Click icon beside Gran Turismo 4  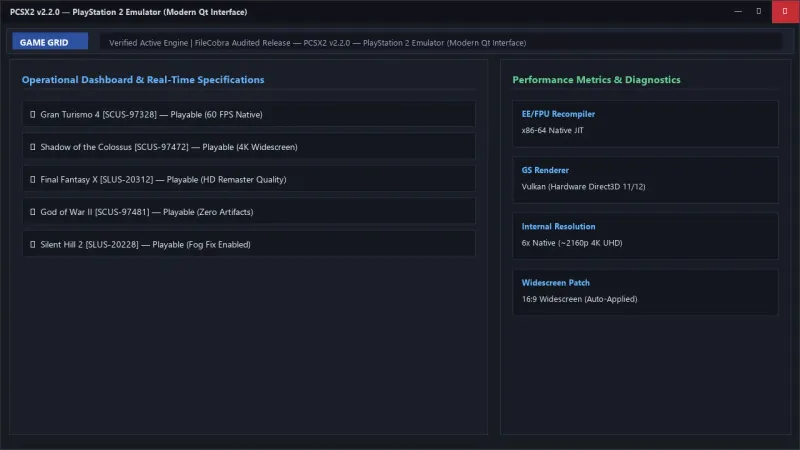pyautogui.click(x=33, y=114)
